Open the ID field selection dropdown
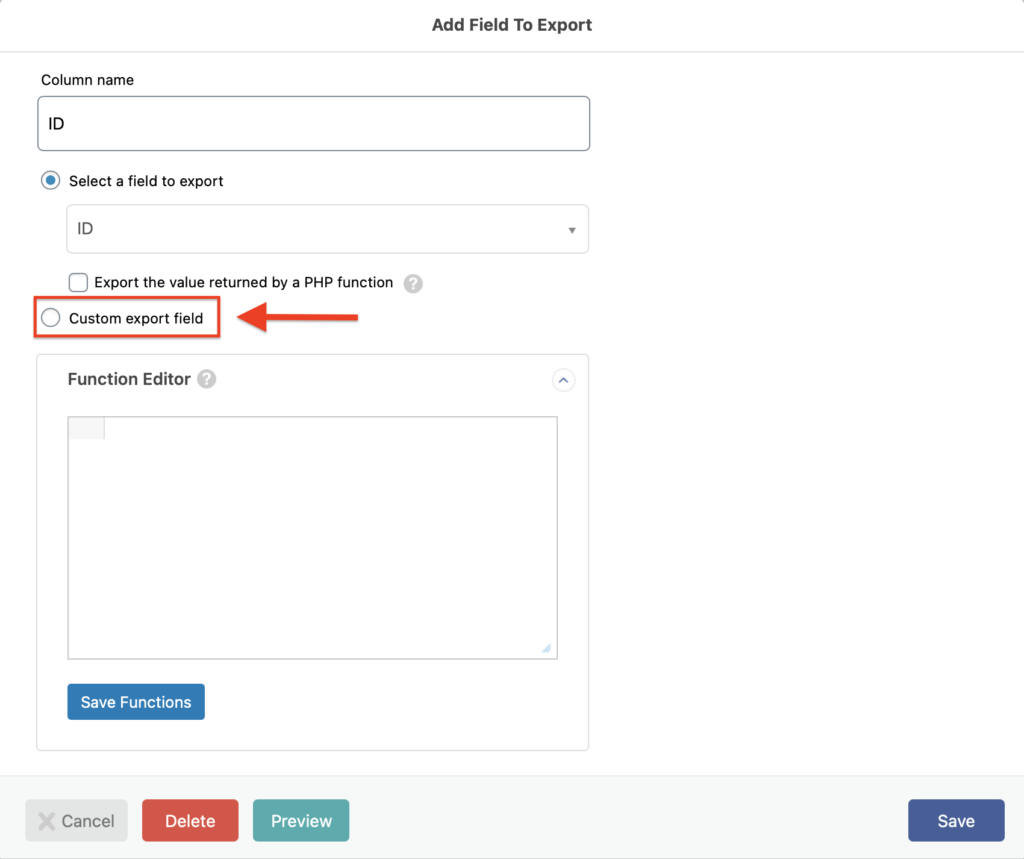This screenshot has width=1024, height=859. 327,229
